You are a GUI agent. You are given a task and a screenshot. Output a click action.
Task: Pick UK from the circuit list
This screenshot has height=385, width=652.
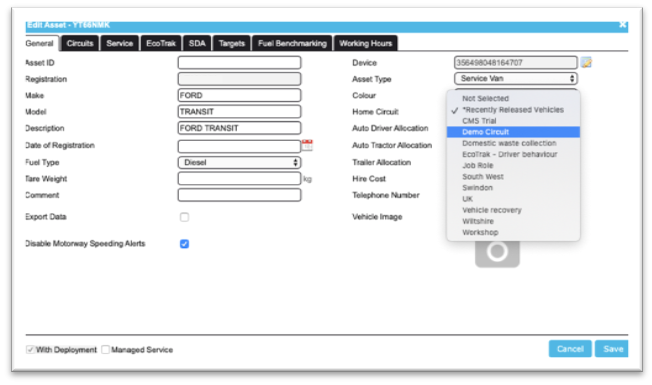pyautogui.click(x=513, y=199)
